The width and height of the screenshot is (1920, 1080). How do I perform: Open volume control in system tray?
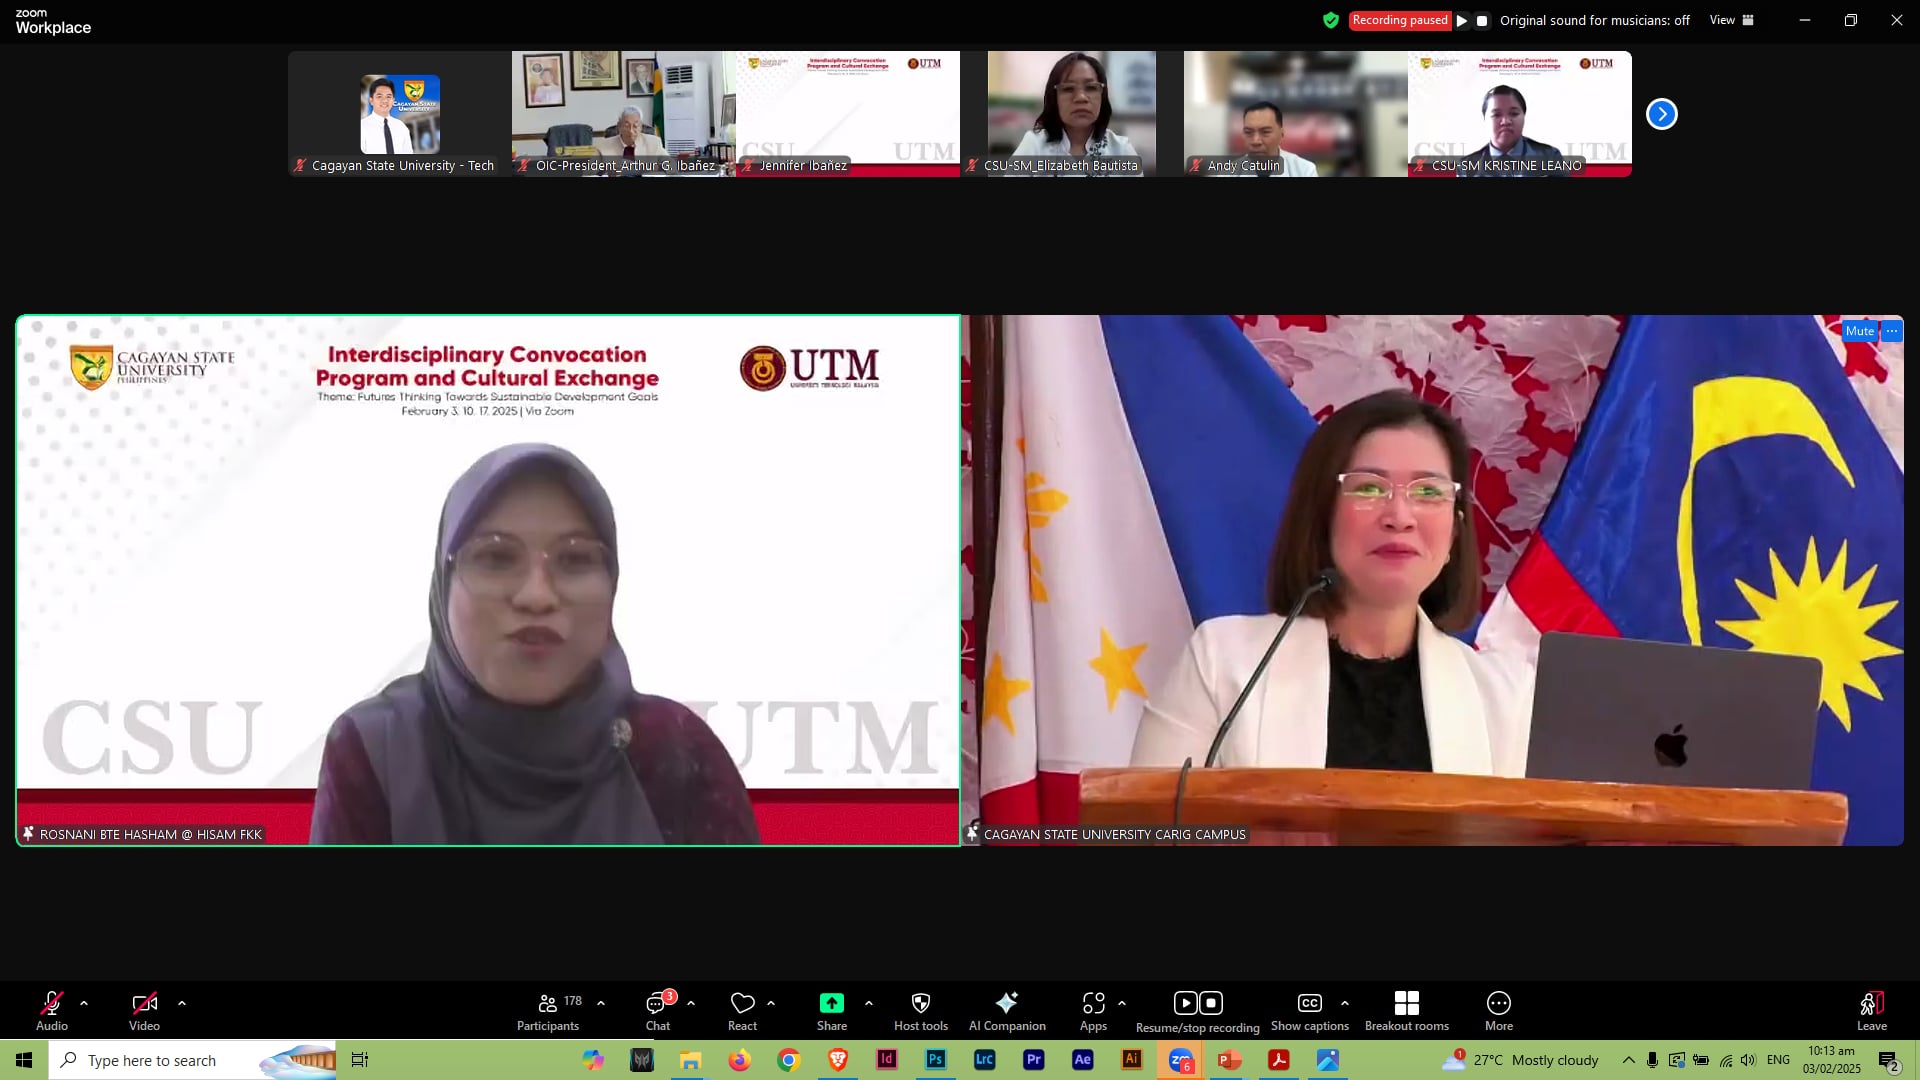click(x=1748, y=1060)
